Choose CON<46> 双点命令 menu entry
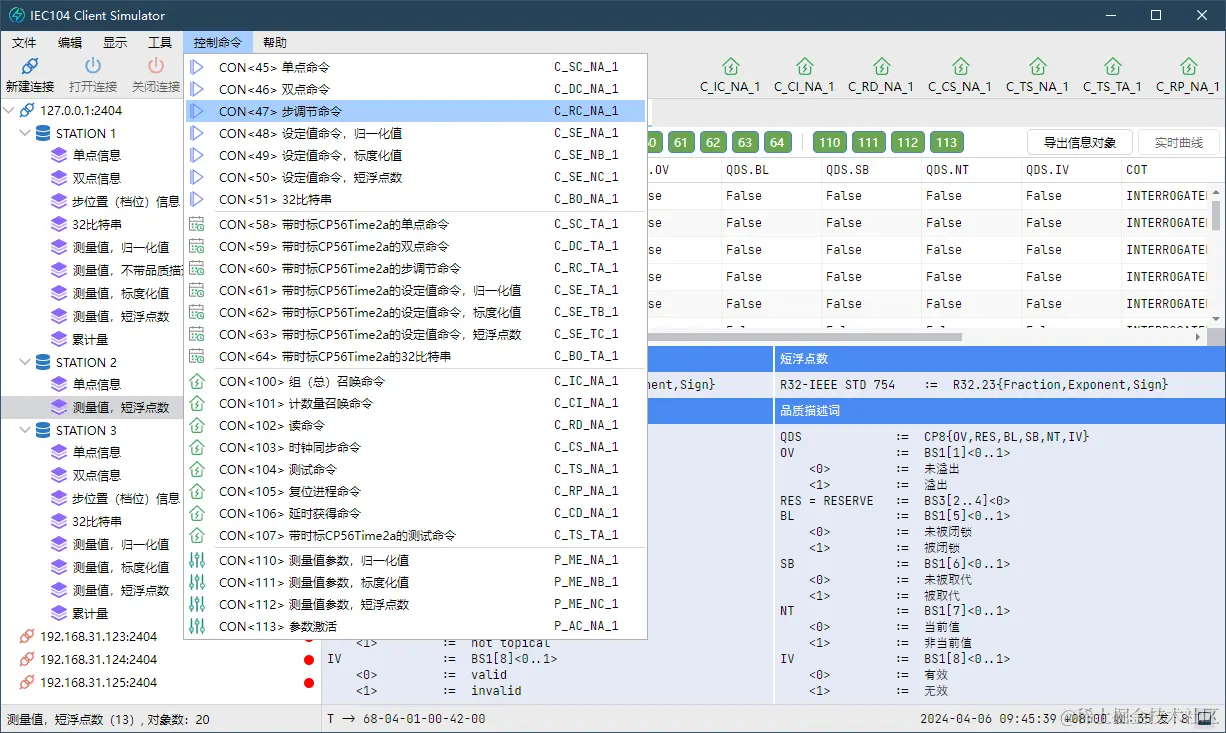1226x733 pixels. click(x=415, y=89)
